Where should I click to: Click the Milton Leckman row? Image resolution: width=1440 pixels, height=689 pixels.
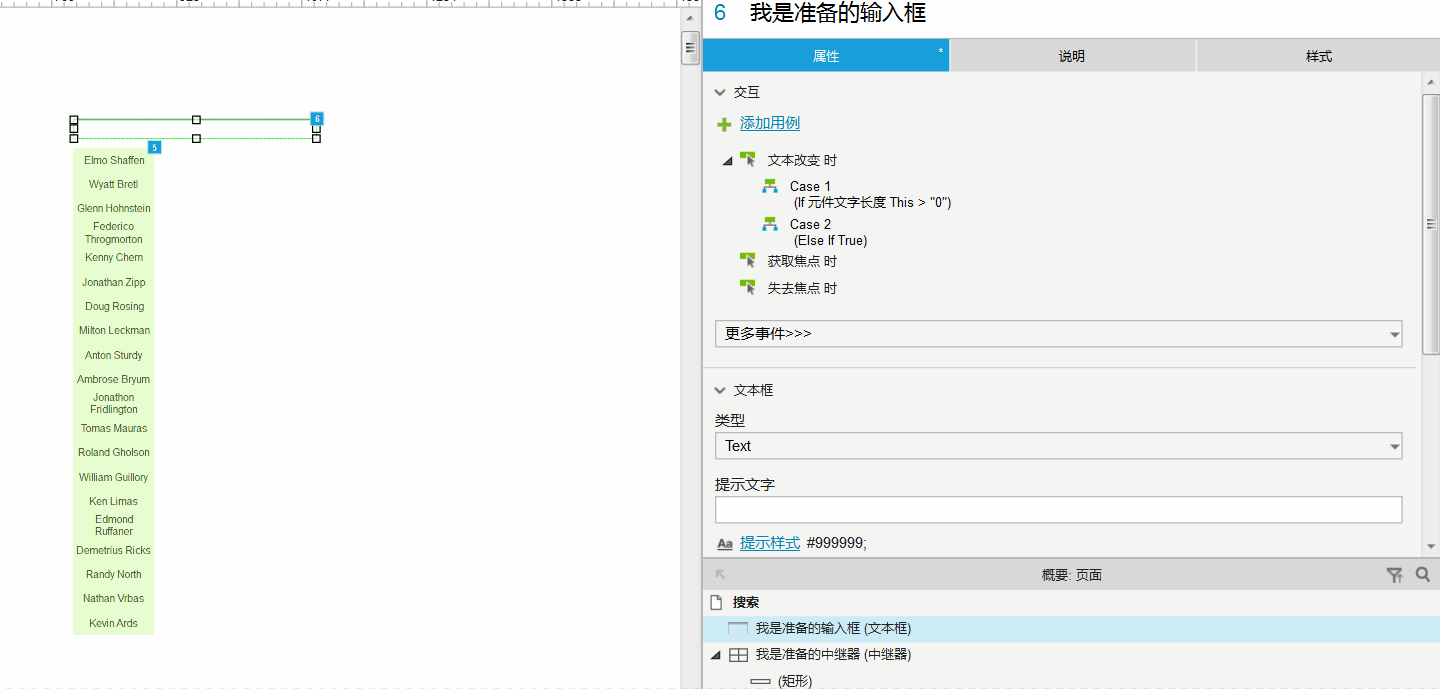[114, 330]
